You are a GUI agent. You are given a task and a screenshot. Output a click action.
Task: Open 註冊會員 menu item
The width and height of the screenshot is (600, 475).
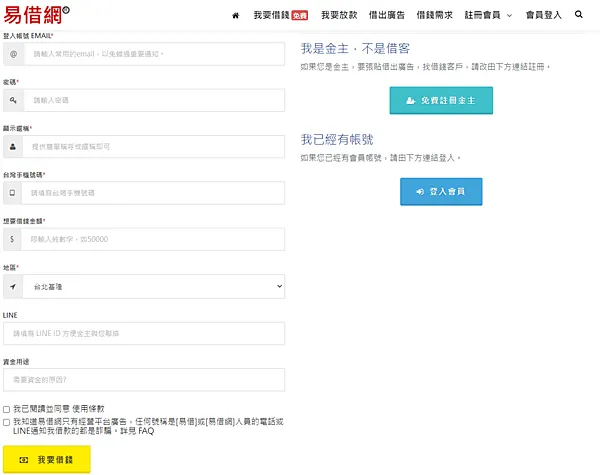click(x=482, y=15)
